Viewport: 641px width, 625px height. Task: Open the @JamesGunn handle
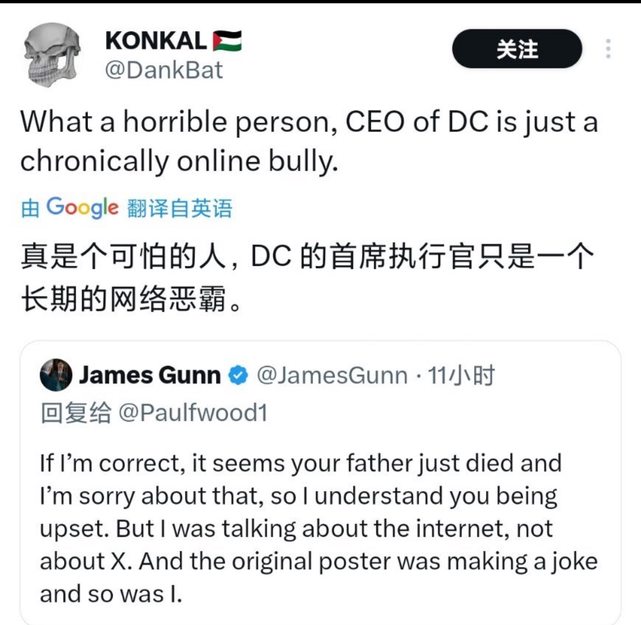(x=332, y=377)
